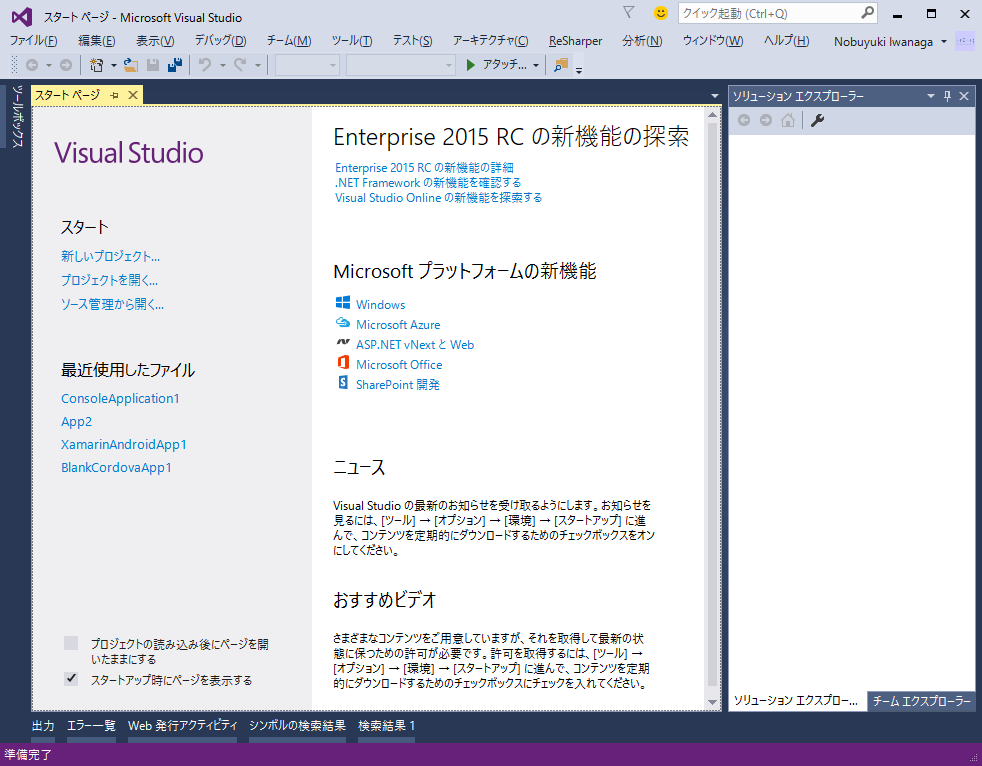This screenshot has width=982, height=766.
Task: Open the New Project dropdown arrow
Action: click(x=113, y=65)
